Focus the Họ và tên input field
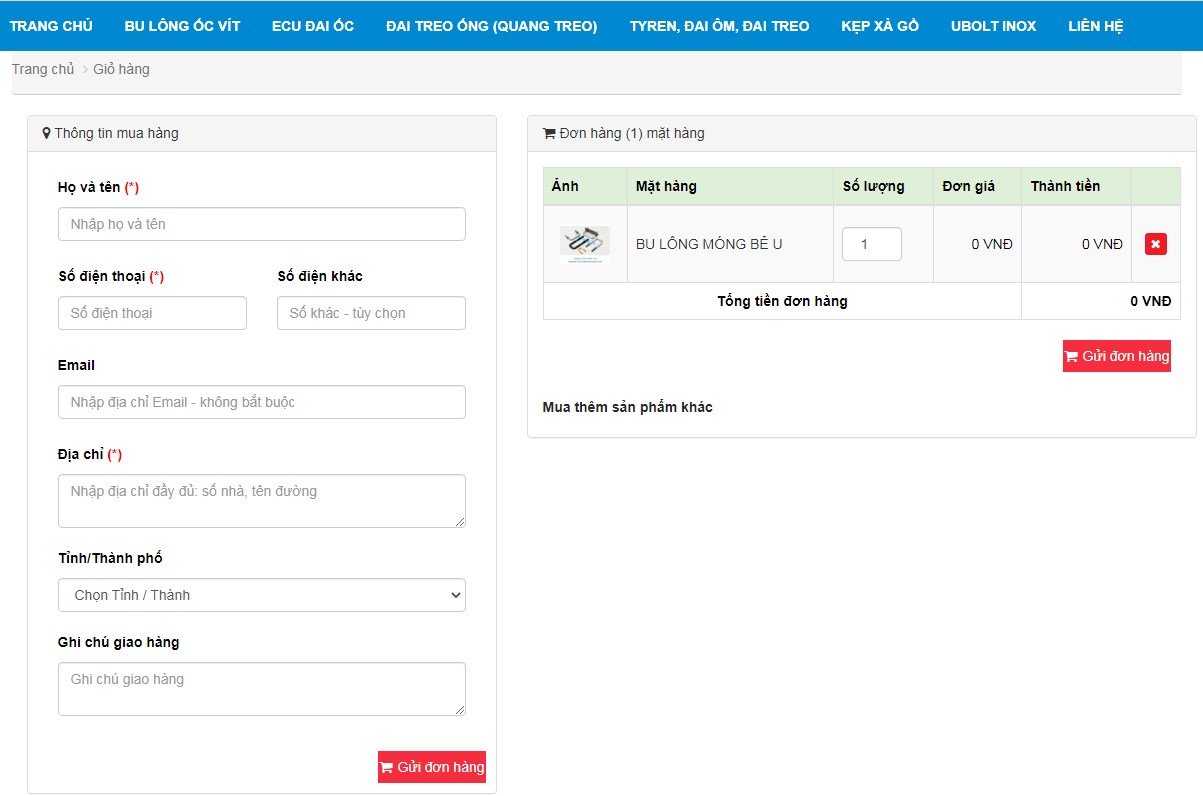The width and height of the screenshot is (1203, 796). (261, 224)
